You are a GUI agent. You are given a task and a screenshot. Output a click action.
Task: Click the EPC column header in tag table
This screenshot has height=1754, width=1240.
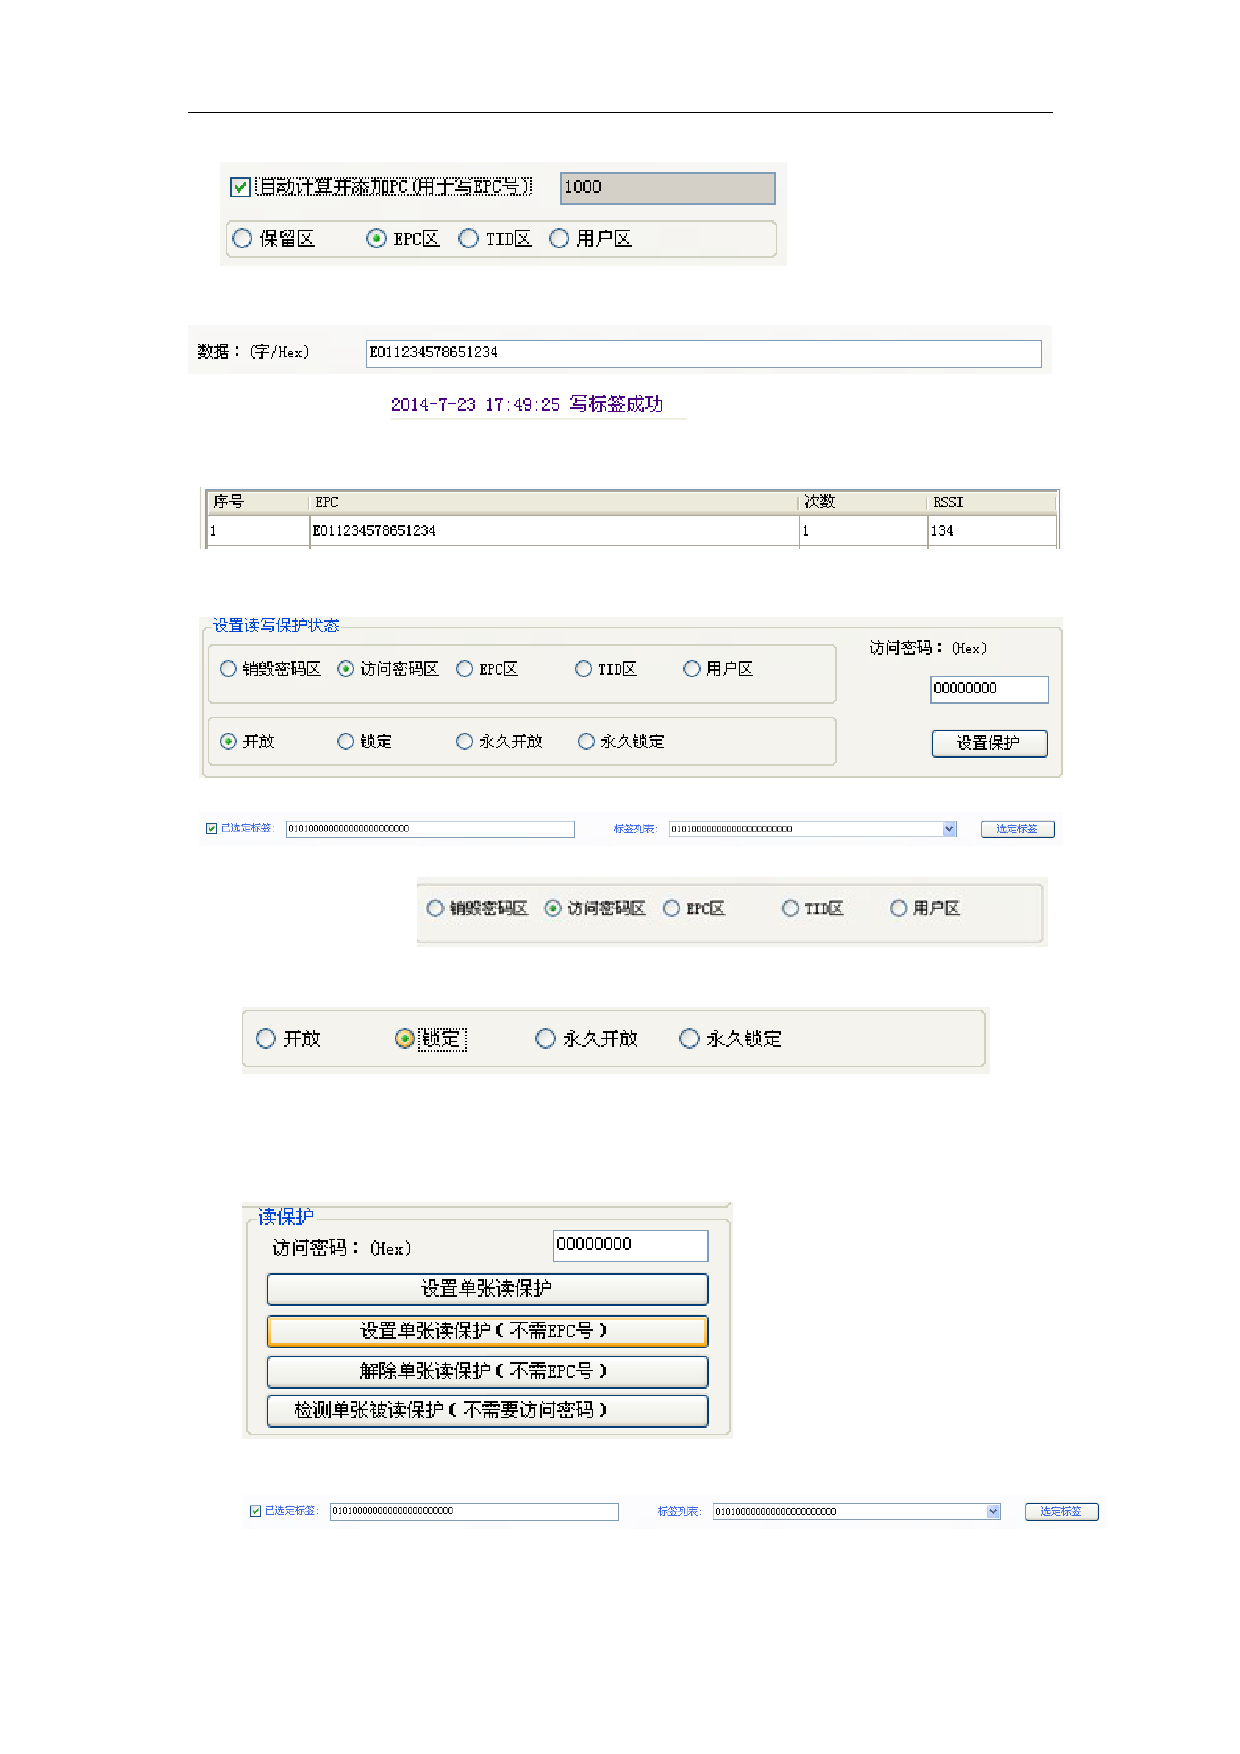tap(552, 502)
